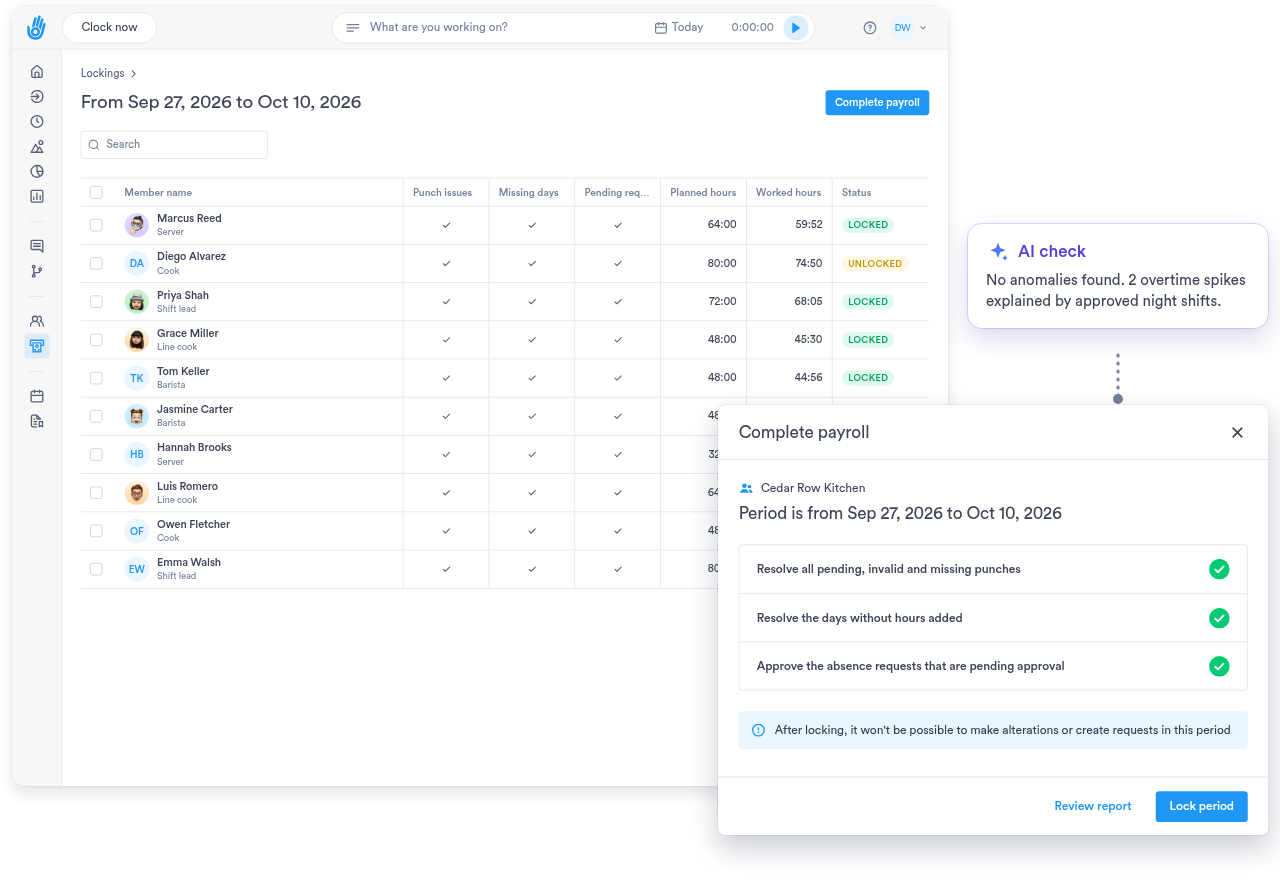Click the Lock period button
1280x880 pixels.
coord(1201,807)
